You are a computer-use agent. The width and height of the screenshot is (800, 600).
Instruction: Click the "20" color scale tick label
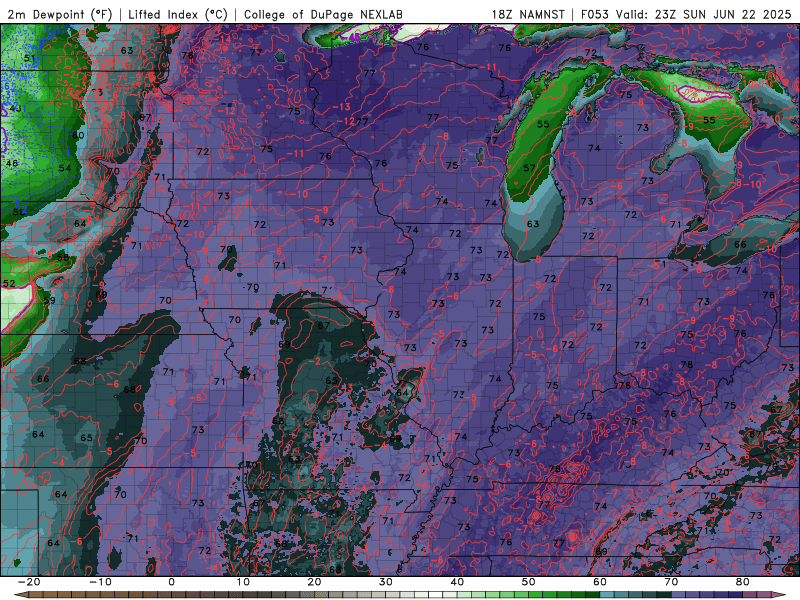[x=314, y=582]
